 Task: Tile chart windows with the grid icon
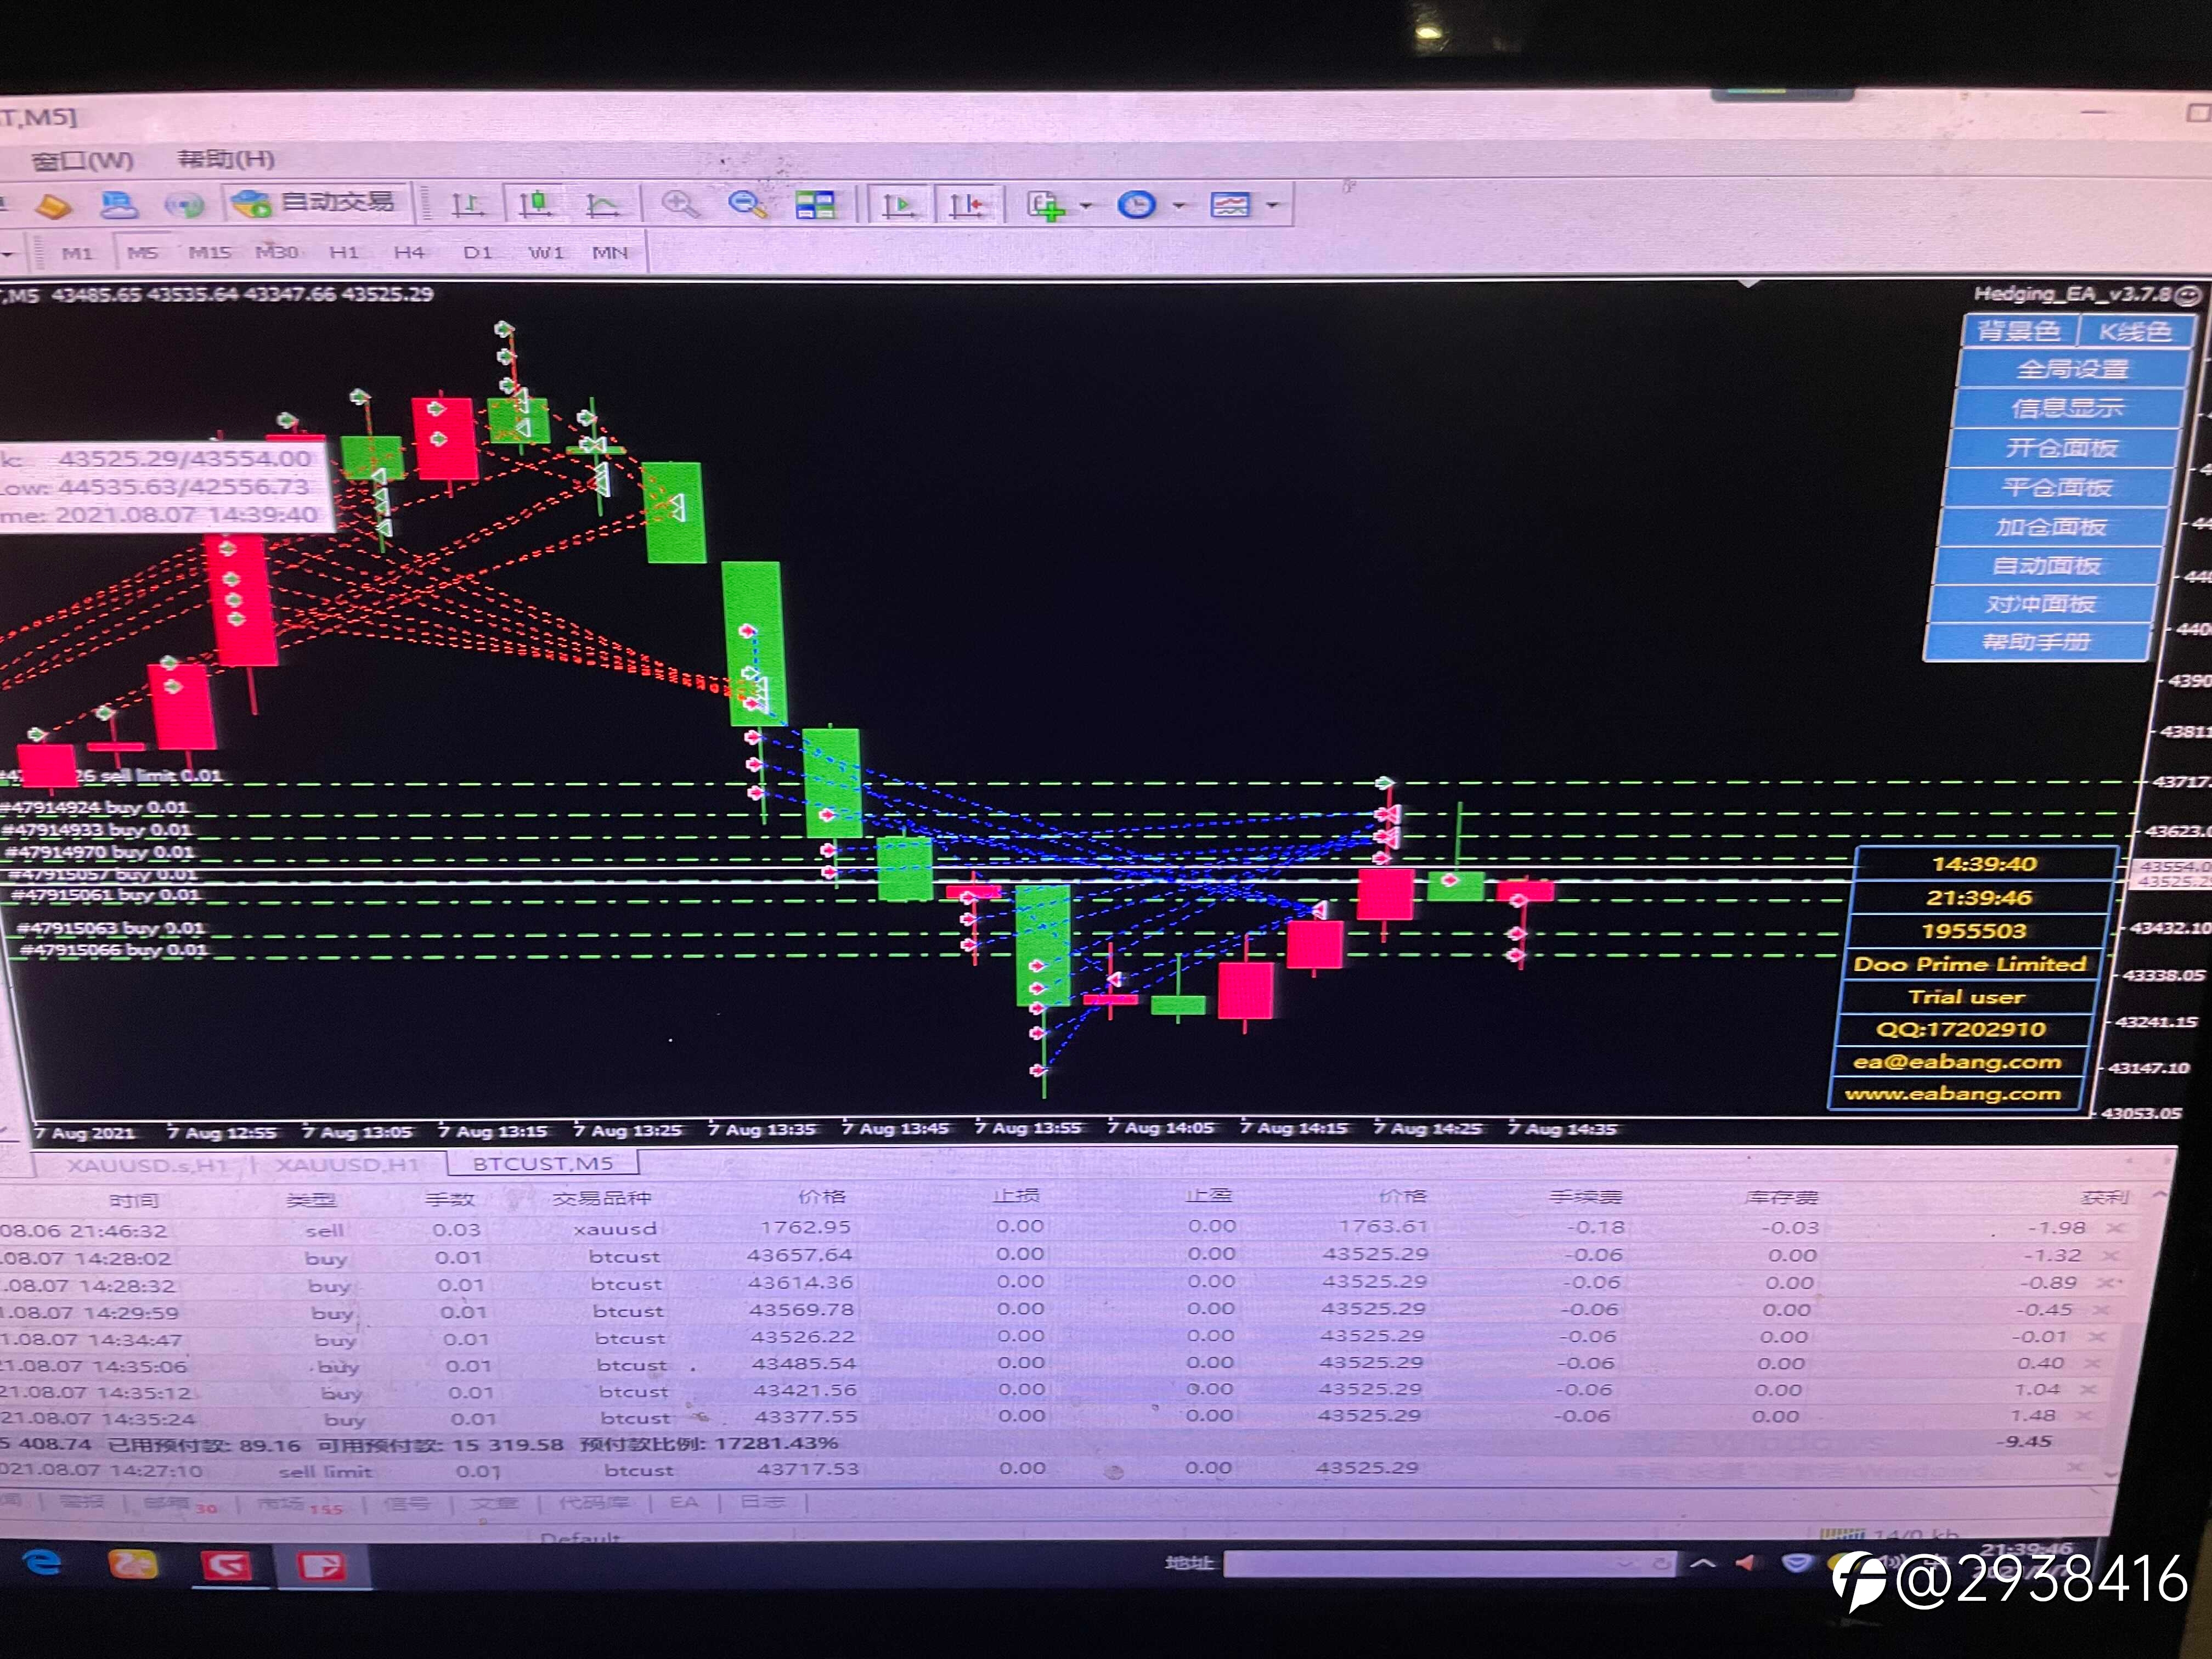(x=815, y=205)
